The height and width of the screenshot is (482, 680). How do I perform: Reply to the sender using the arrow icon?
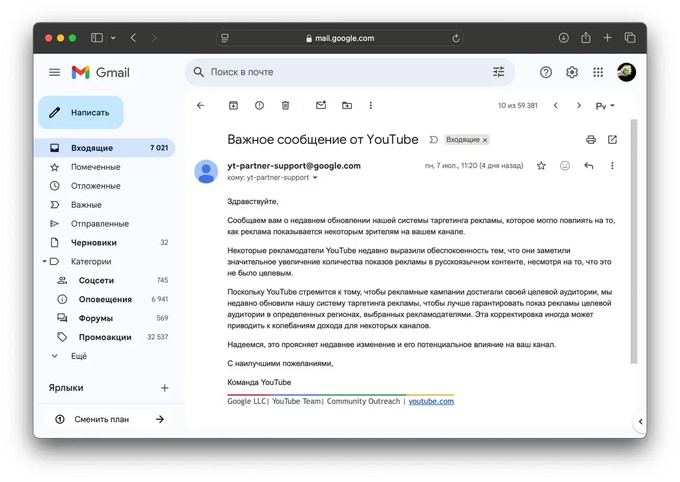(x=589, y=166)
